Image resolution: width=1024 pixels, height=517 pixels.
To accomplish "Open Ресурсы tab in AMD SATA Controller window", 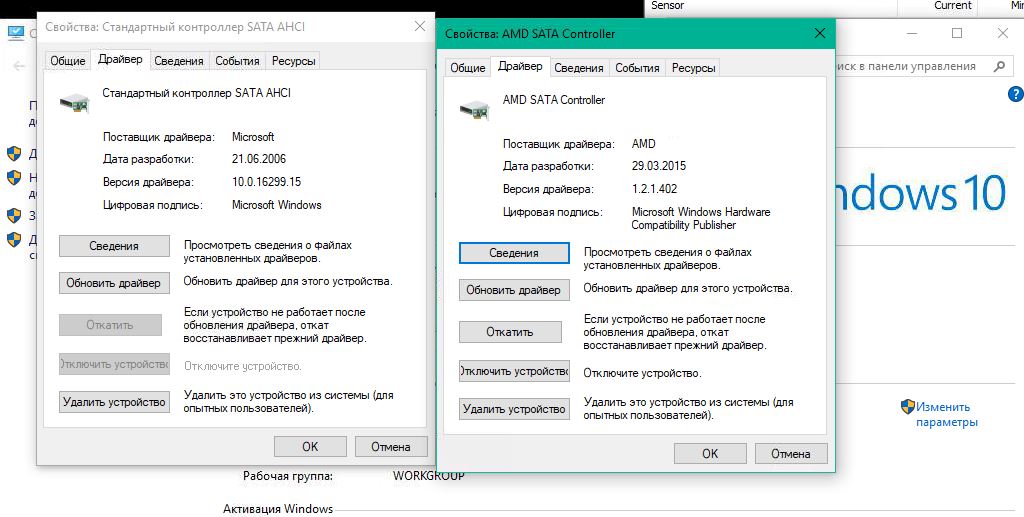I will 693,67.
